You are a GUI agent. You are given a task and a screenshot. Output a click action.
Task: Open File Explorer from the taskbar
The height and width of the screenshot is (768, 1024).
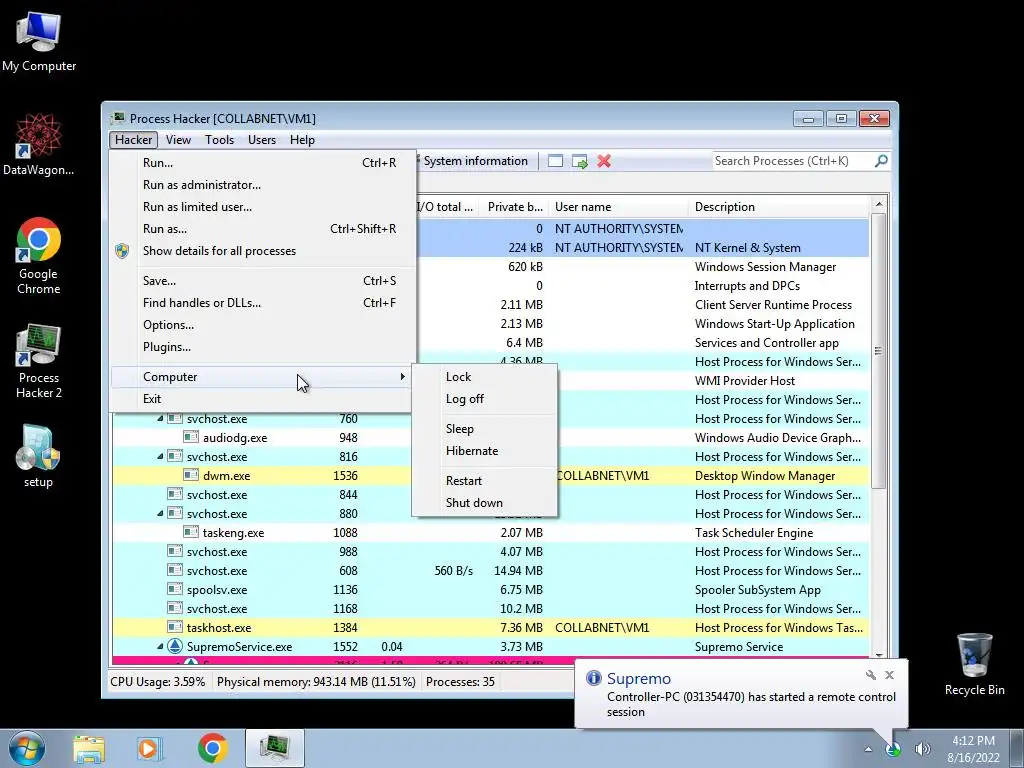click(89, 748)
